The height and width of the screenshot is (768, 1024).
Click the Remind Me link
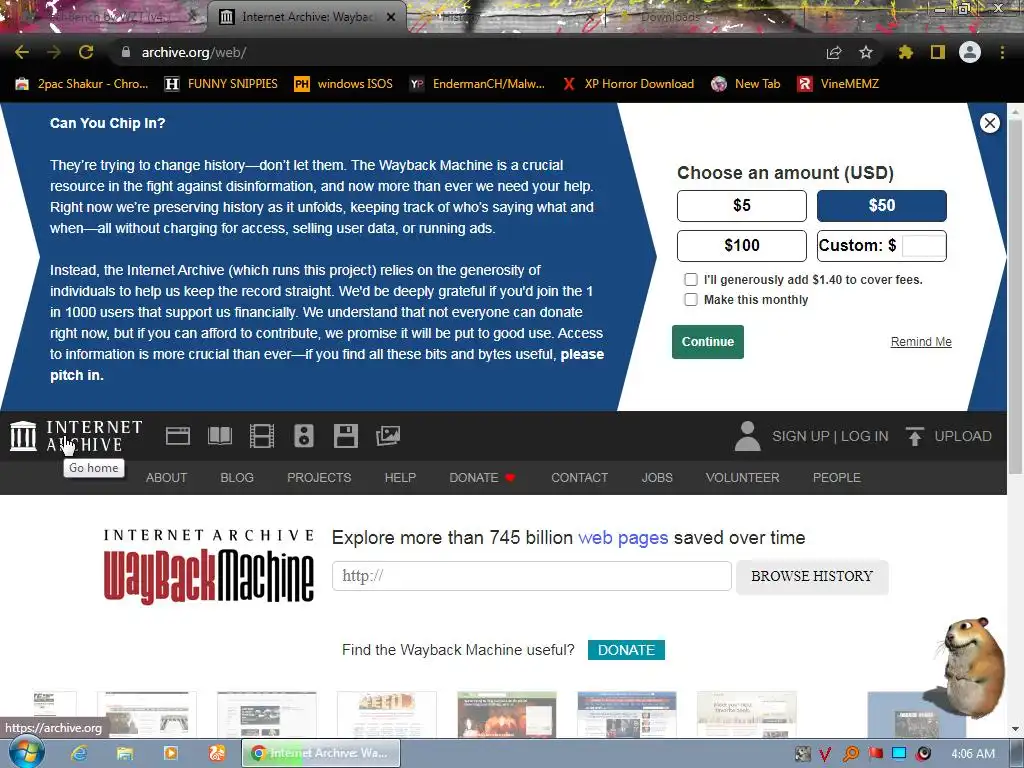coord(921,342)
